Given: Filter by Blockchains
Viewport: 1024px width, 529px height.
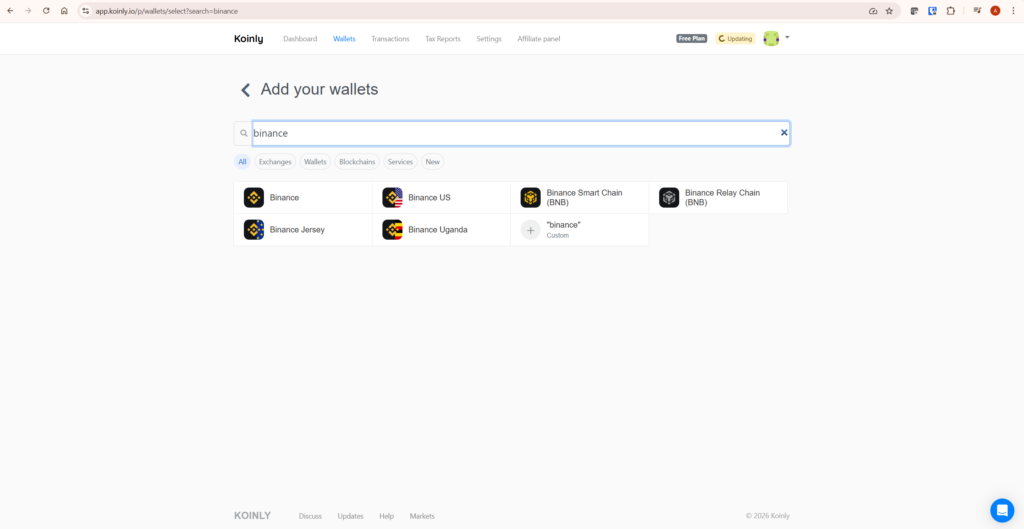Looking at the screenshot, I should [357, 161].
